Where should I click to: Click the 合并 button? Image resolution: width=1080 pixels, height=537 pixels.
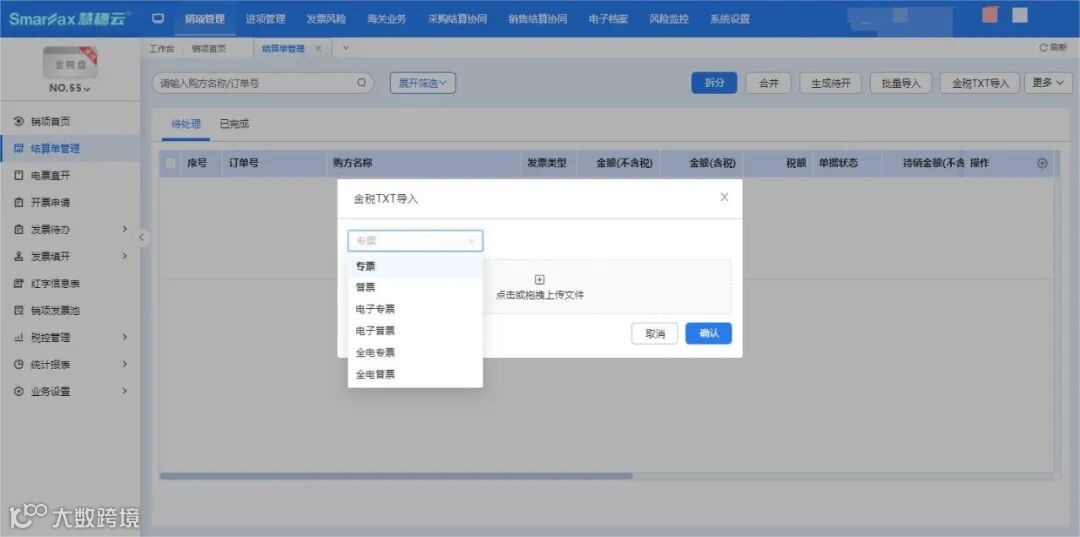click(769, 83)
